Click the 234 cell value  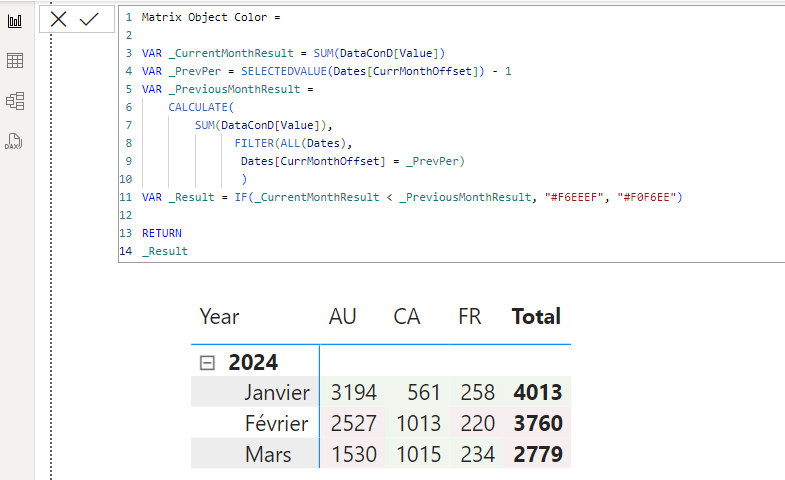(x=478, y=454)
